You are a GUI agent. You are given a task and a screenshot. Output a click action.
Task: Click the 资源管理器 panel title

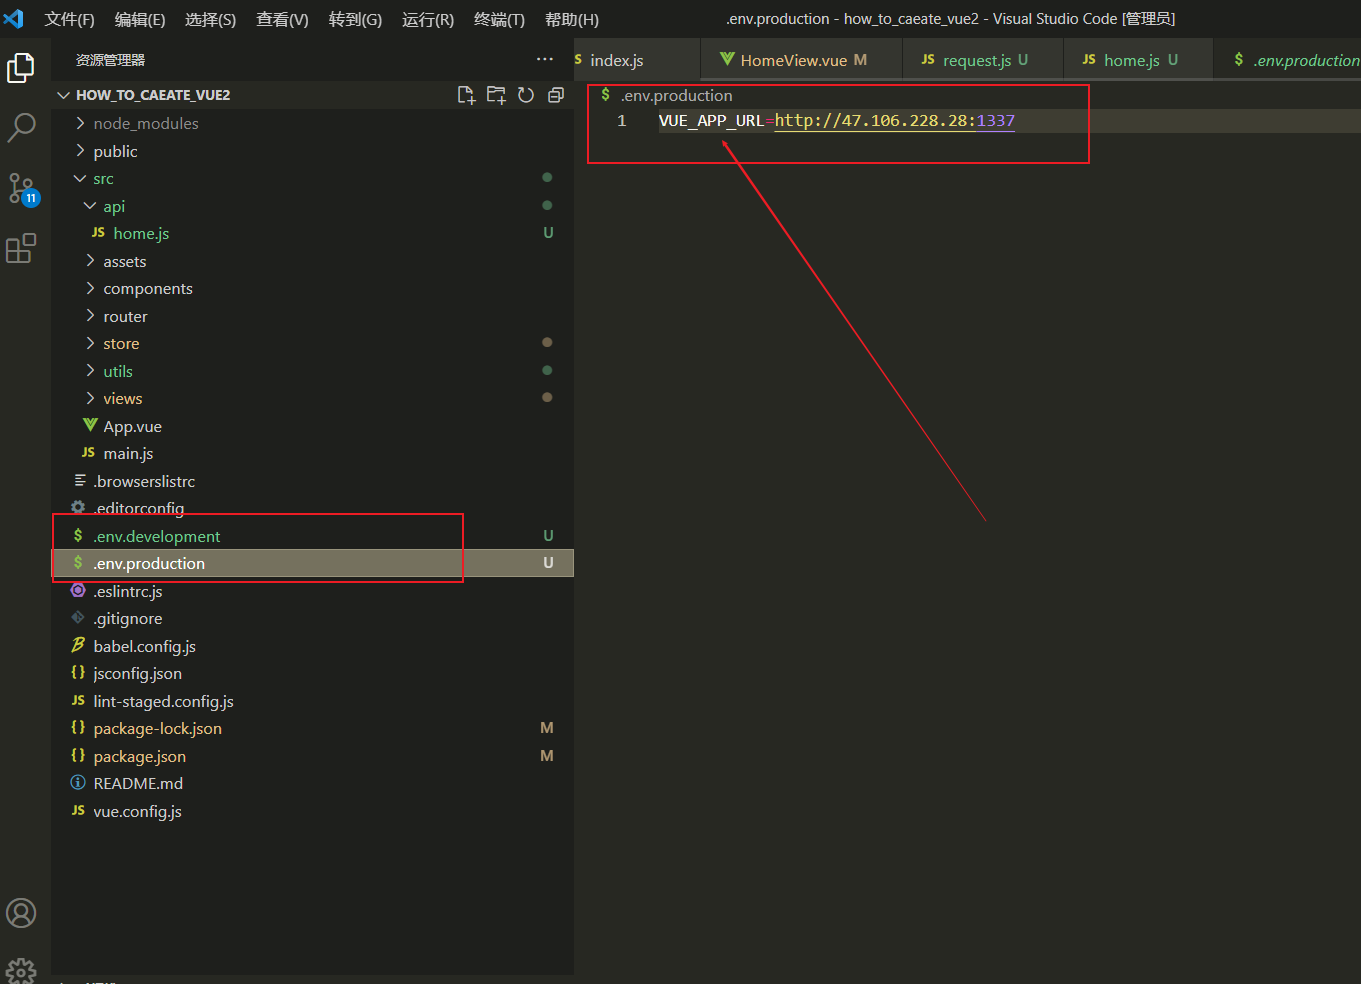(110, 60)
